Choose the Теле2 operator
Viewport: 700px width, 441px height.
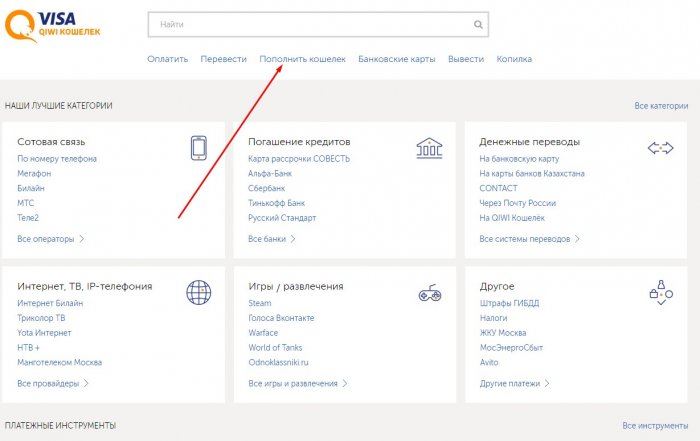(28, 218)
